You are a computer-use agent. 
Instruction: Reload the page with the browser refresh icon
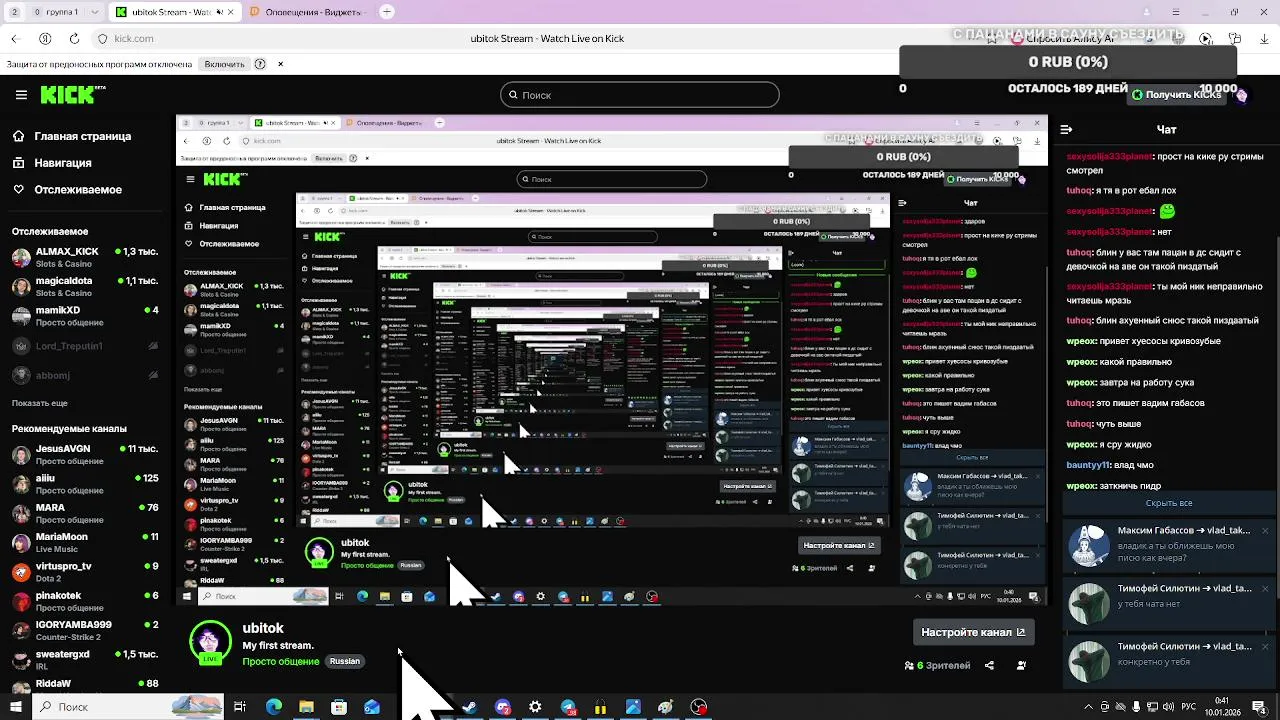tap(74, 38)
